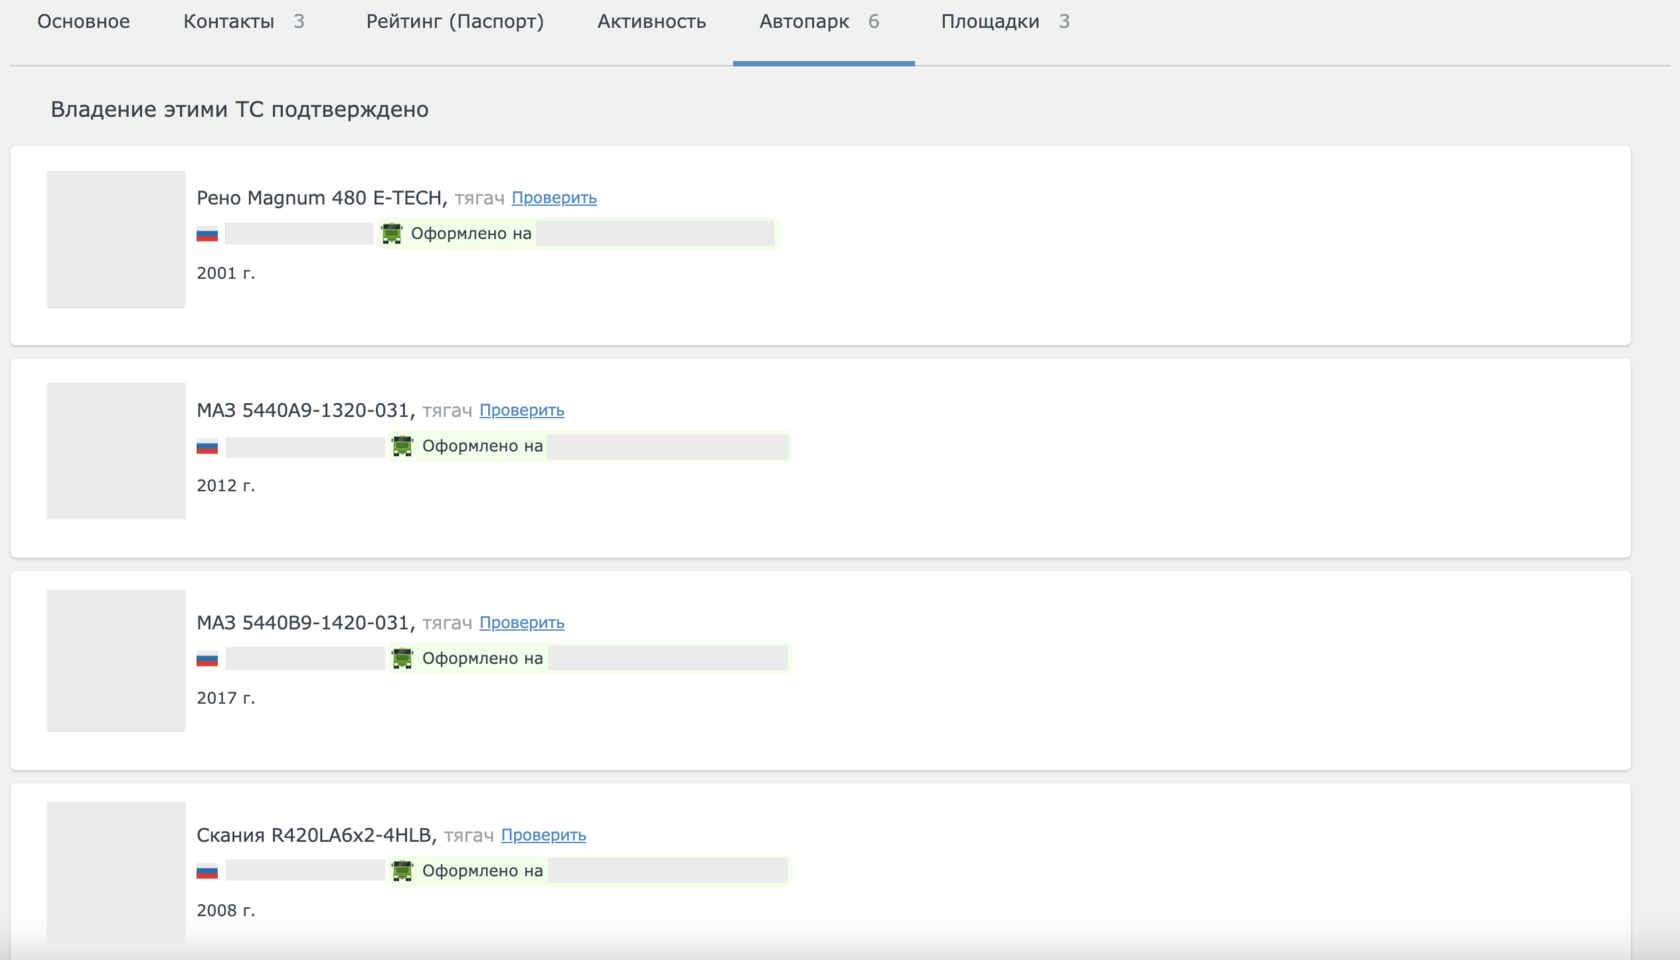This screenshot has height=960, width=1680.
Task: Select the title Скания R420LA6x2-4HLB
Action: 317,835
